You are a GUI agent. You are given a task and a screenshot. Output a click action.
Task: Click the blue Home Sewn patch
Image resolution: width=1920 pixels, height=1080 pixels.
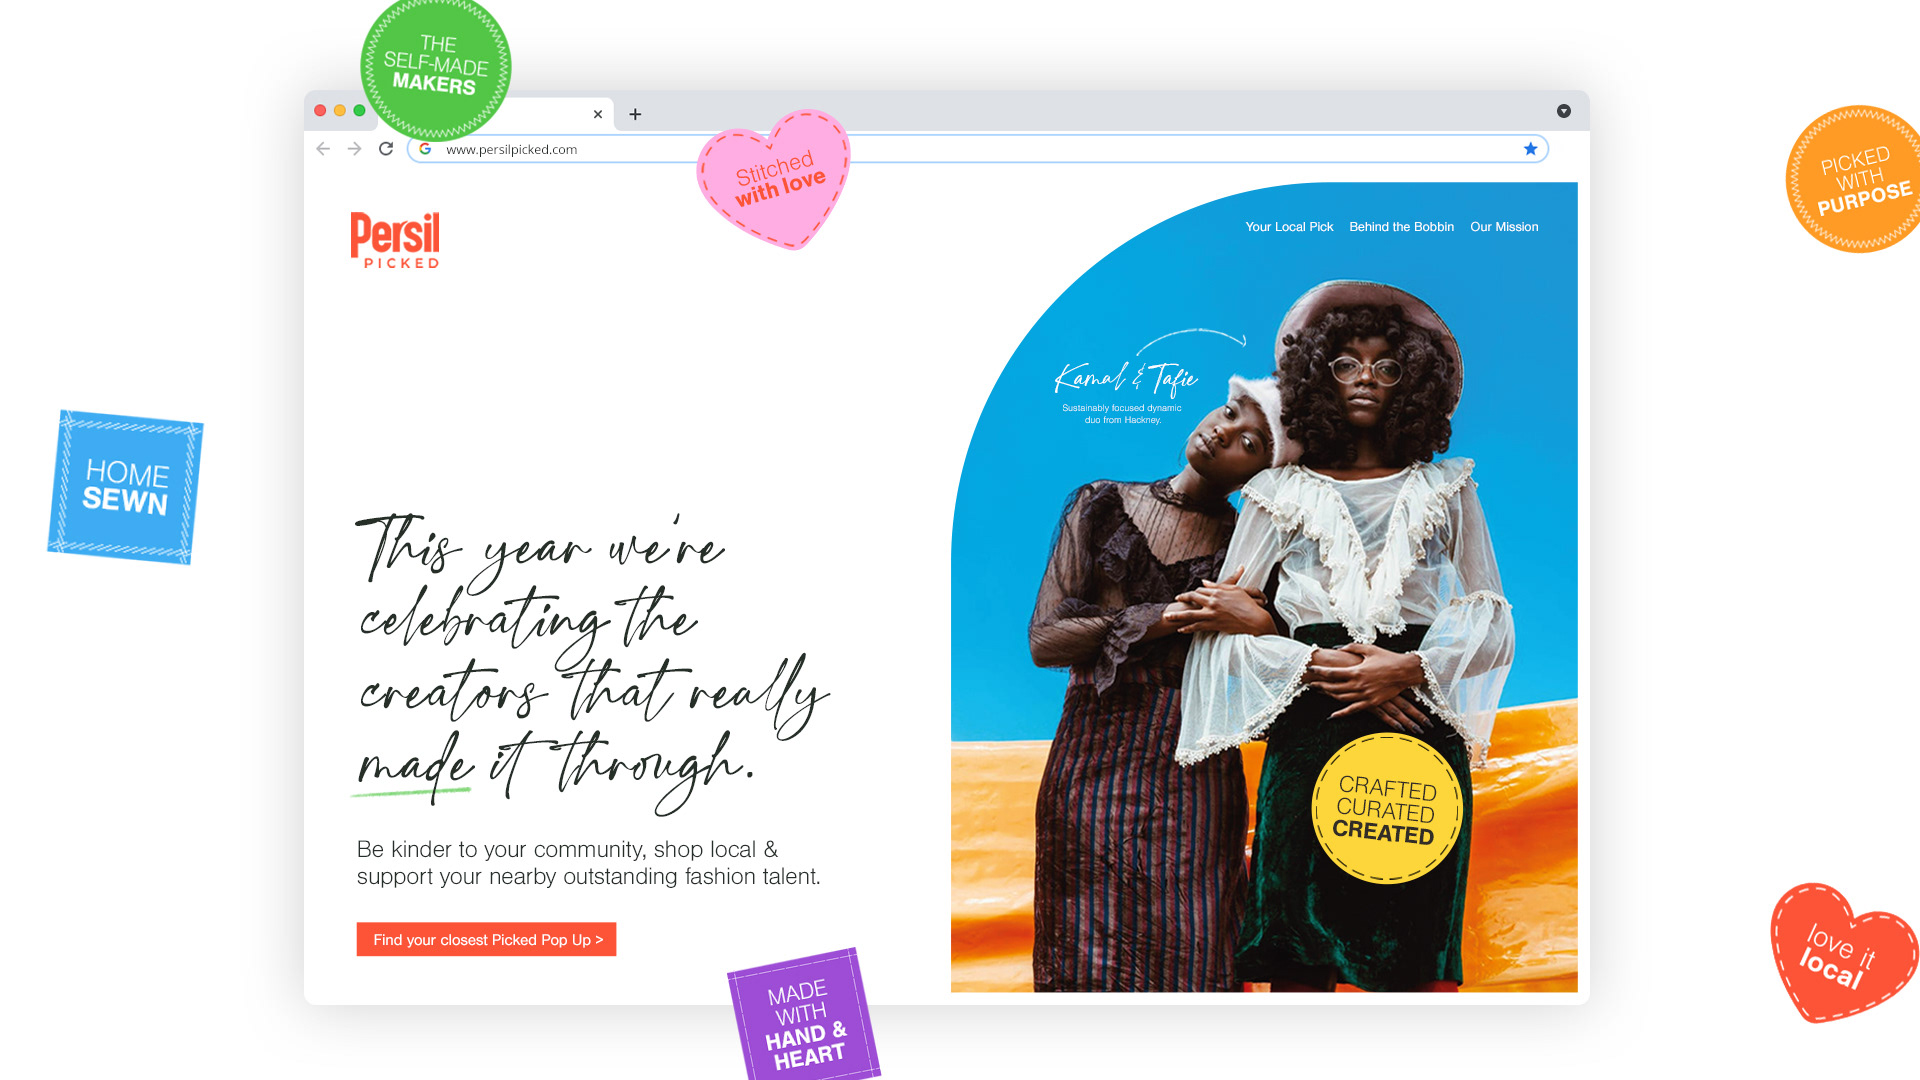pyautogui.click(x=125, y=487)
